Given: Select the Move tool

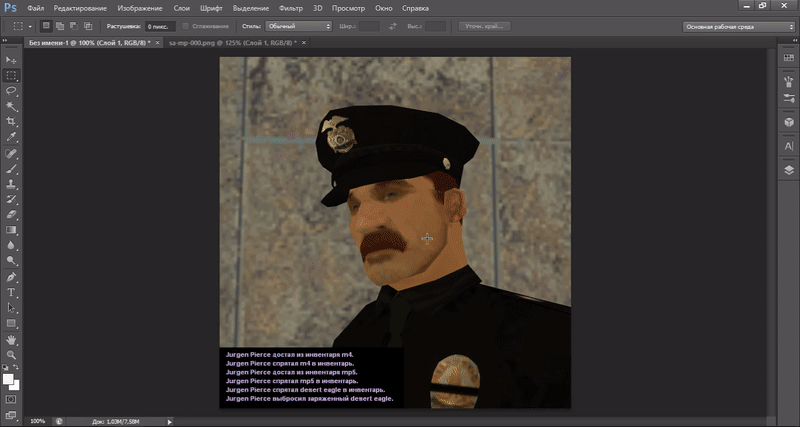Looking at the screenshot, I should [x=11, y=60].
